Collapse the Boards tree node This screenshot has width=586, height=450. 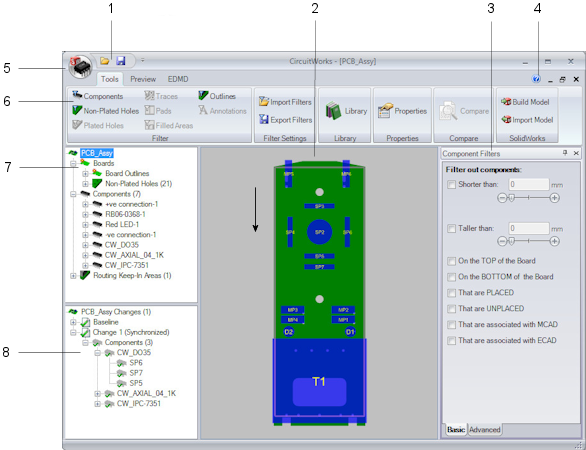pos(73,163)
